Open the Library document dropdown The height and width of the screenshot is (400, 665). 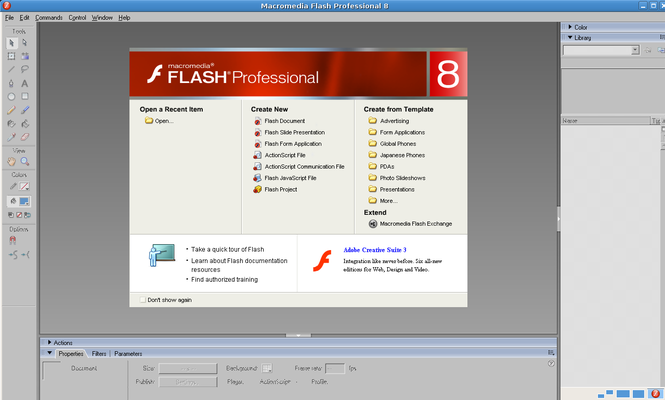coord(634,49)
